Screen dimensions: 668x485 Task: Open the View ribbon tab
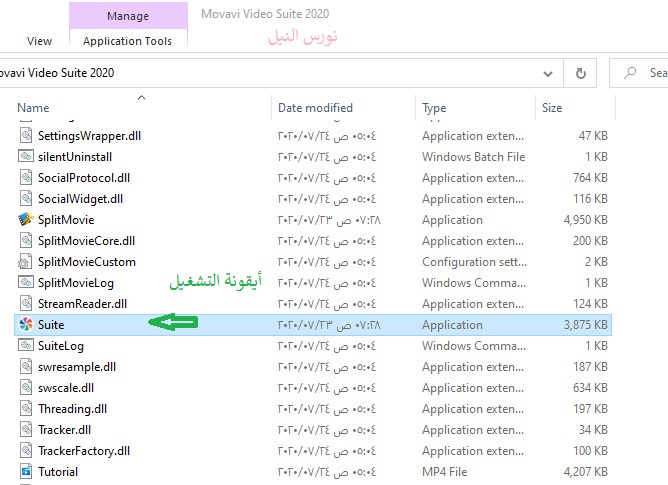pyautogui.click(x=40, y=41)
